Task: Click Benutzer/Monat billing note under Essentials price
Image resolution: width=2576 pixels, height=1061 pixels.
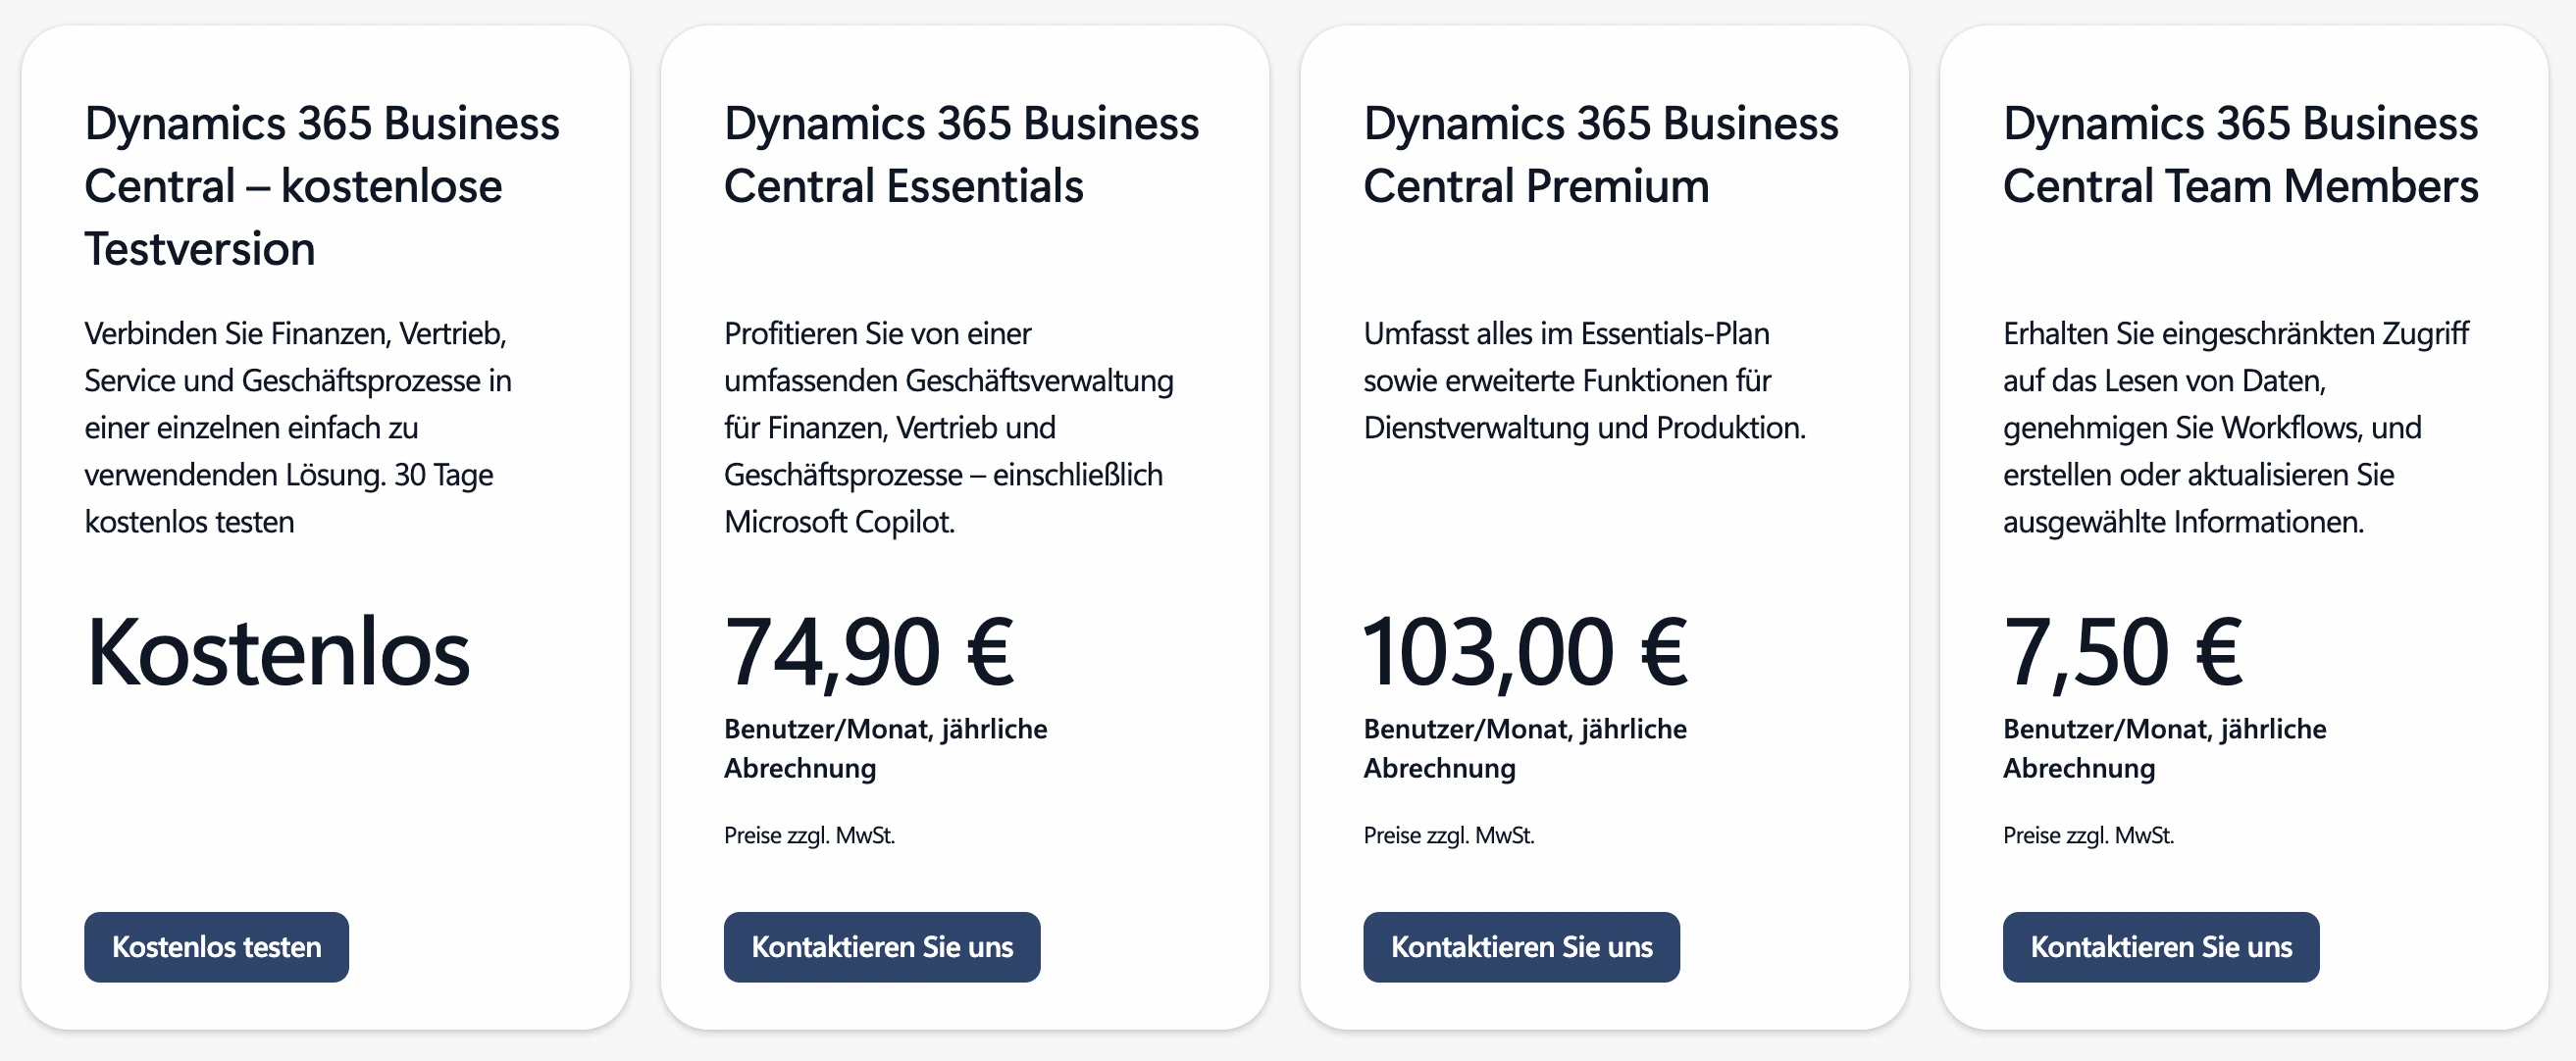Action: pyautogui.click(x=885, y=748)
